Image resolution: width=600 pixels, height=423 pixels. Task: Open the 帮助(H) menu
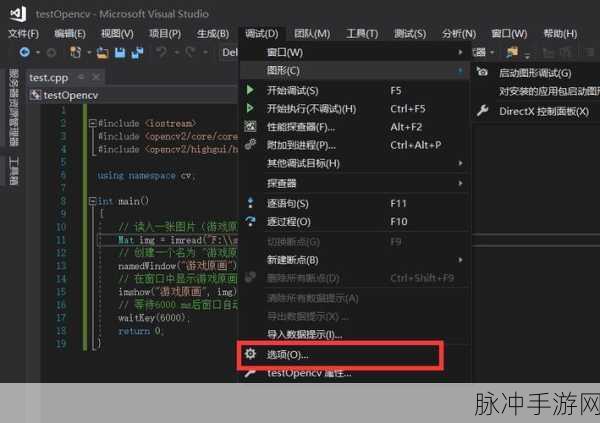560,34
